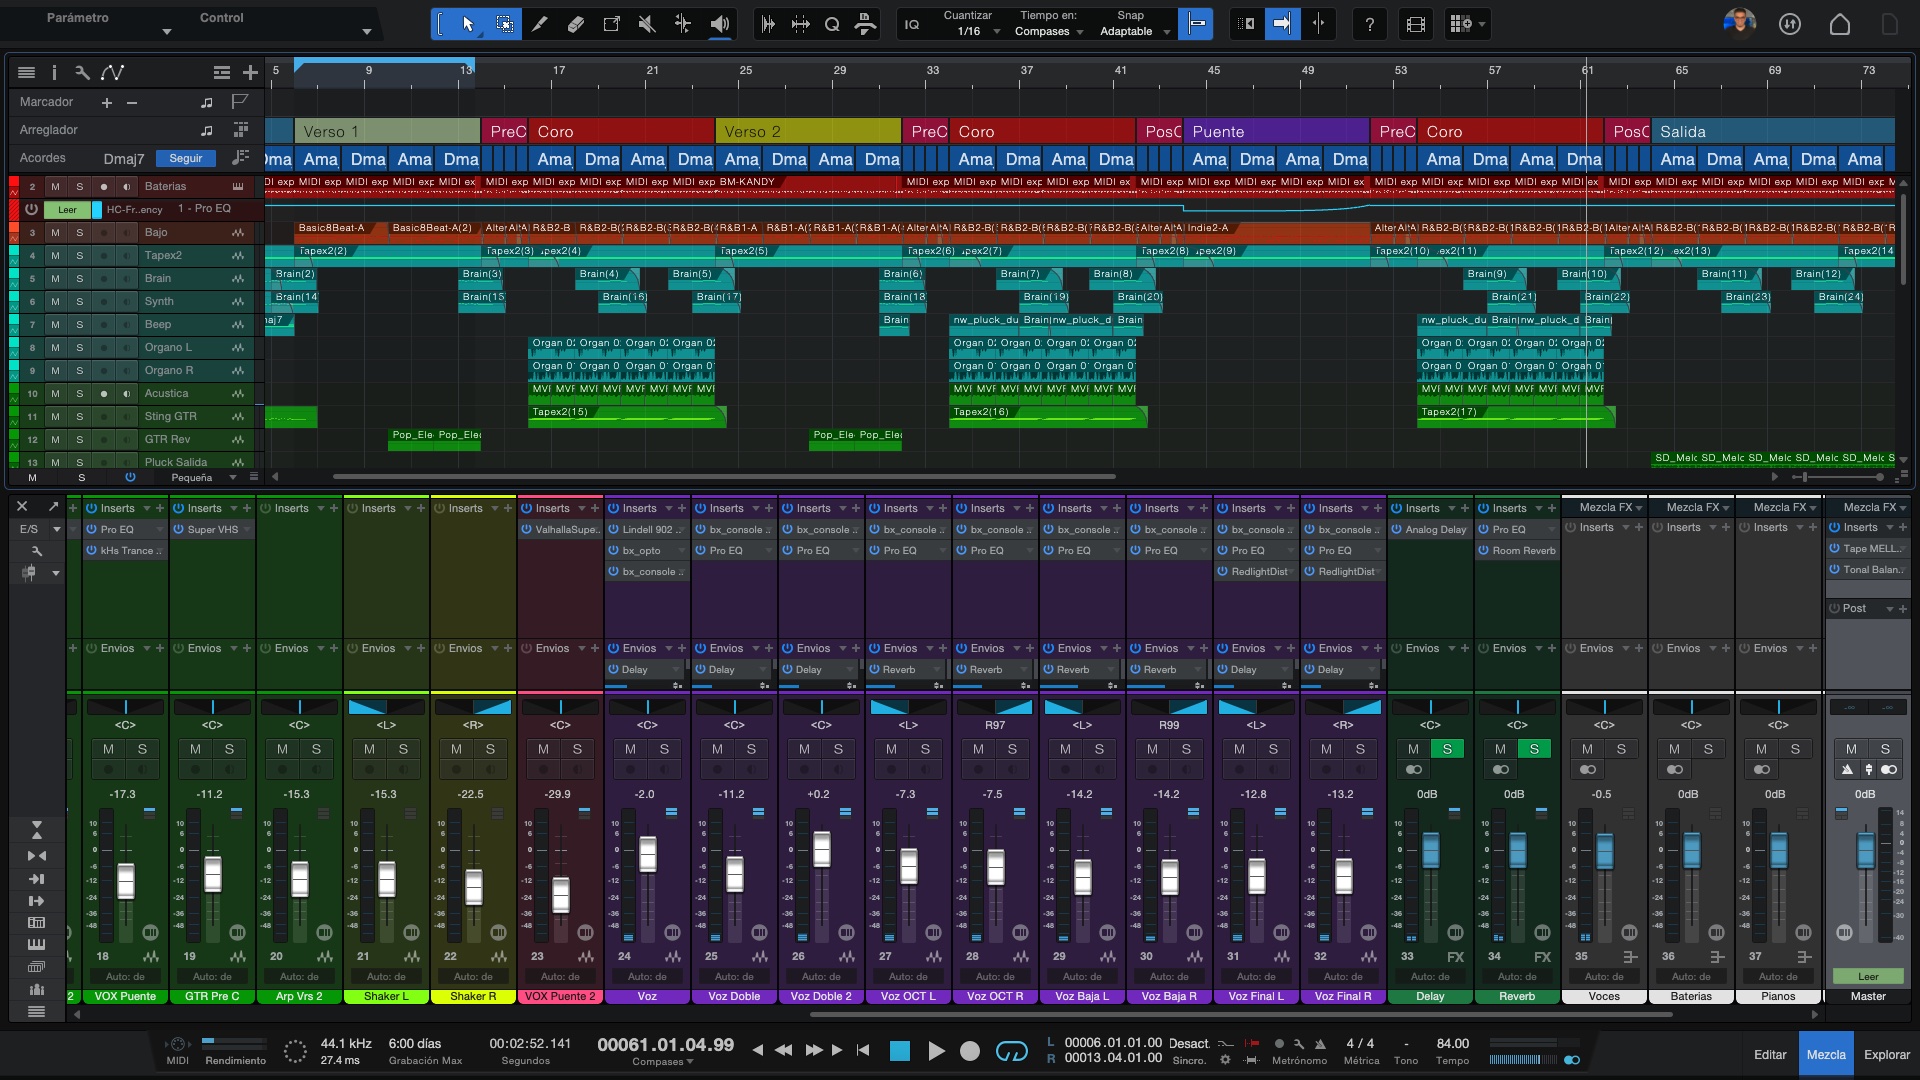Click the Seguir chord button
Viewport: 1920px width, 1080px height.
click(x=186, y=158)
